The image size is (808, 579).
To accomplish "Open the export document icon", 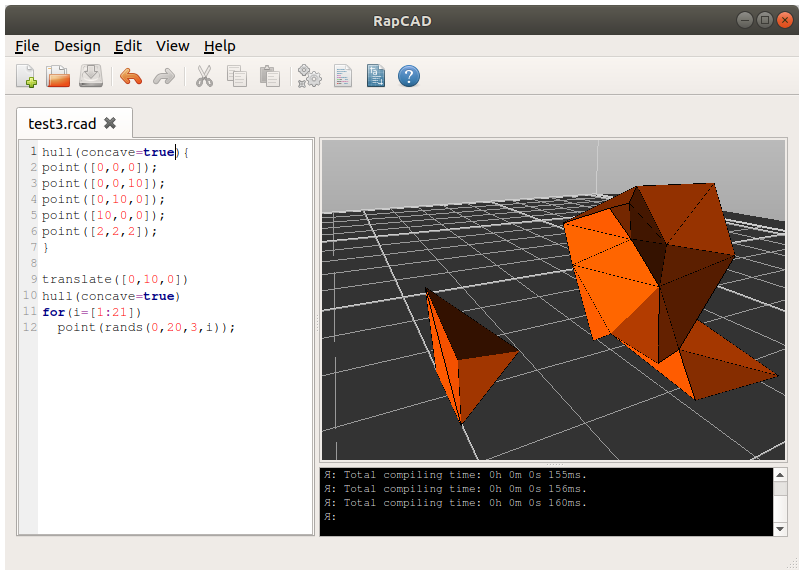I will 376,75.
